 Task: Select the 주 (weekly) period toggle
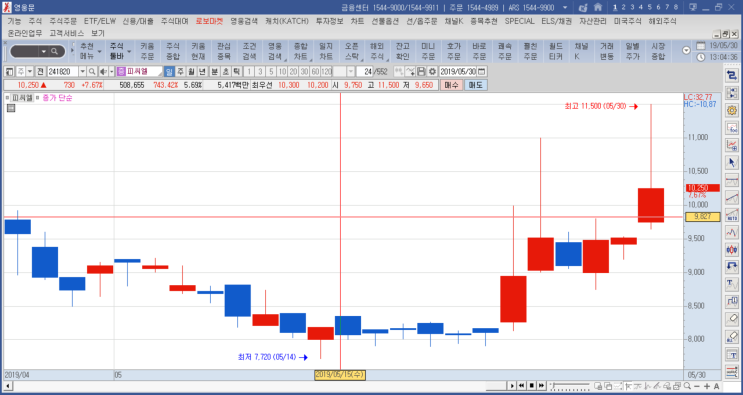point(180,72)
